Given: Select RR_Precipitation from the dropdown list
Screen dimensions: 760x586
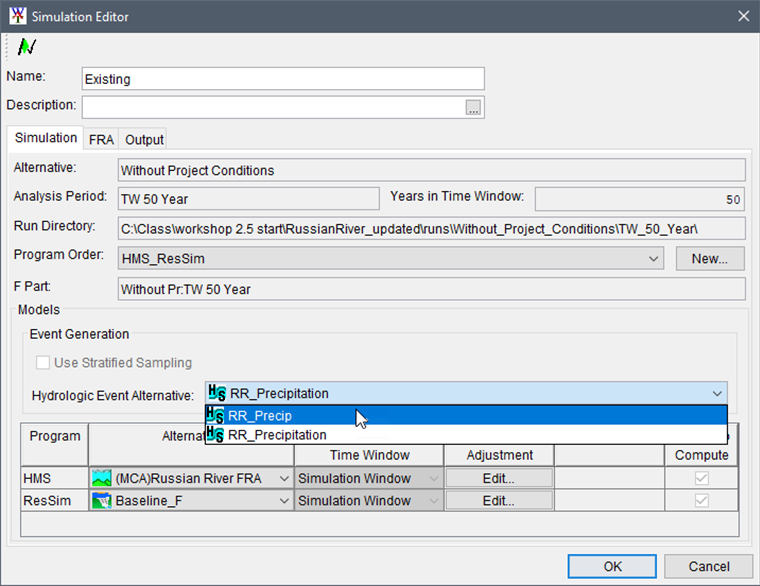Looking at the screenshot, I should click(x=466, y=434).
